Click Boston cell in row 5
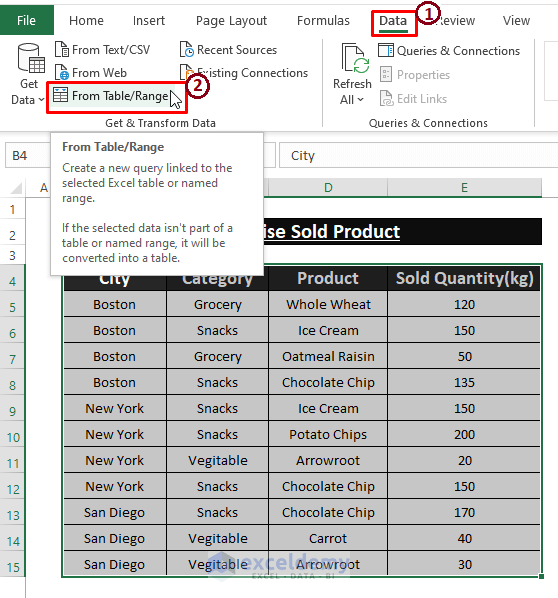 tap(114, 304)
